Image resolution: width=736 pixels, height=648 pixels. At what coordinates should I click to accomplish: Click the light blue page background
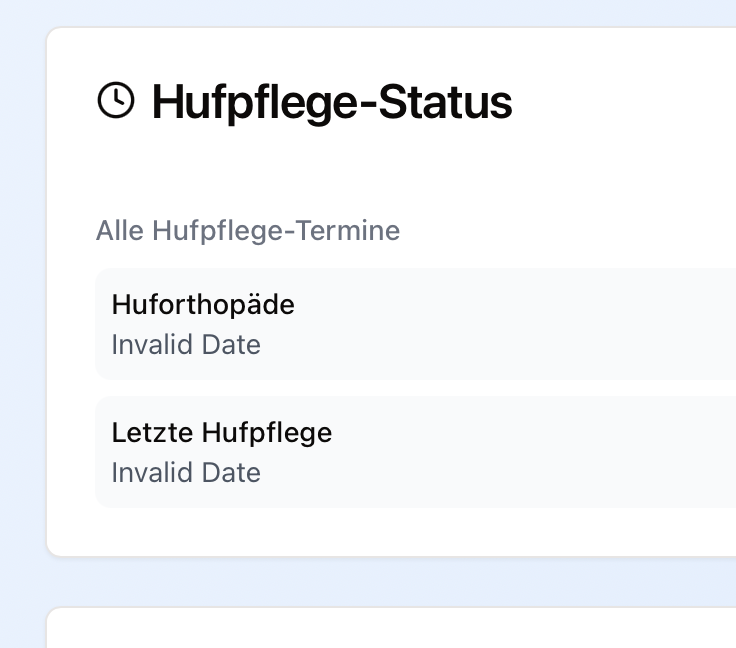point(22,300)
